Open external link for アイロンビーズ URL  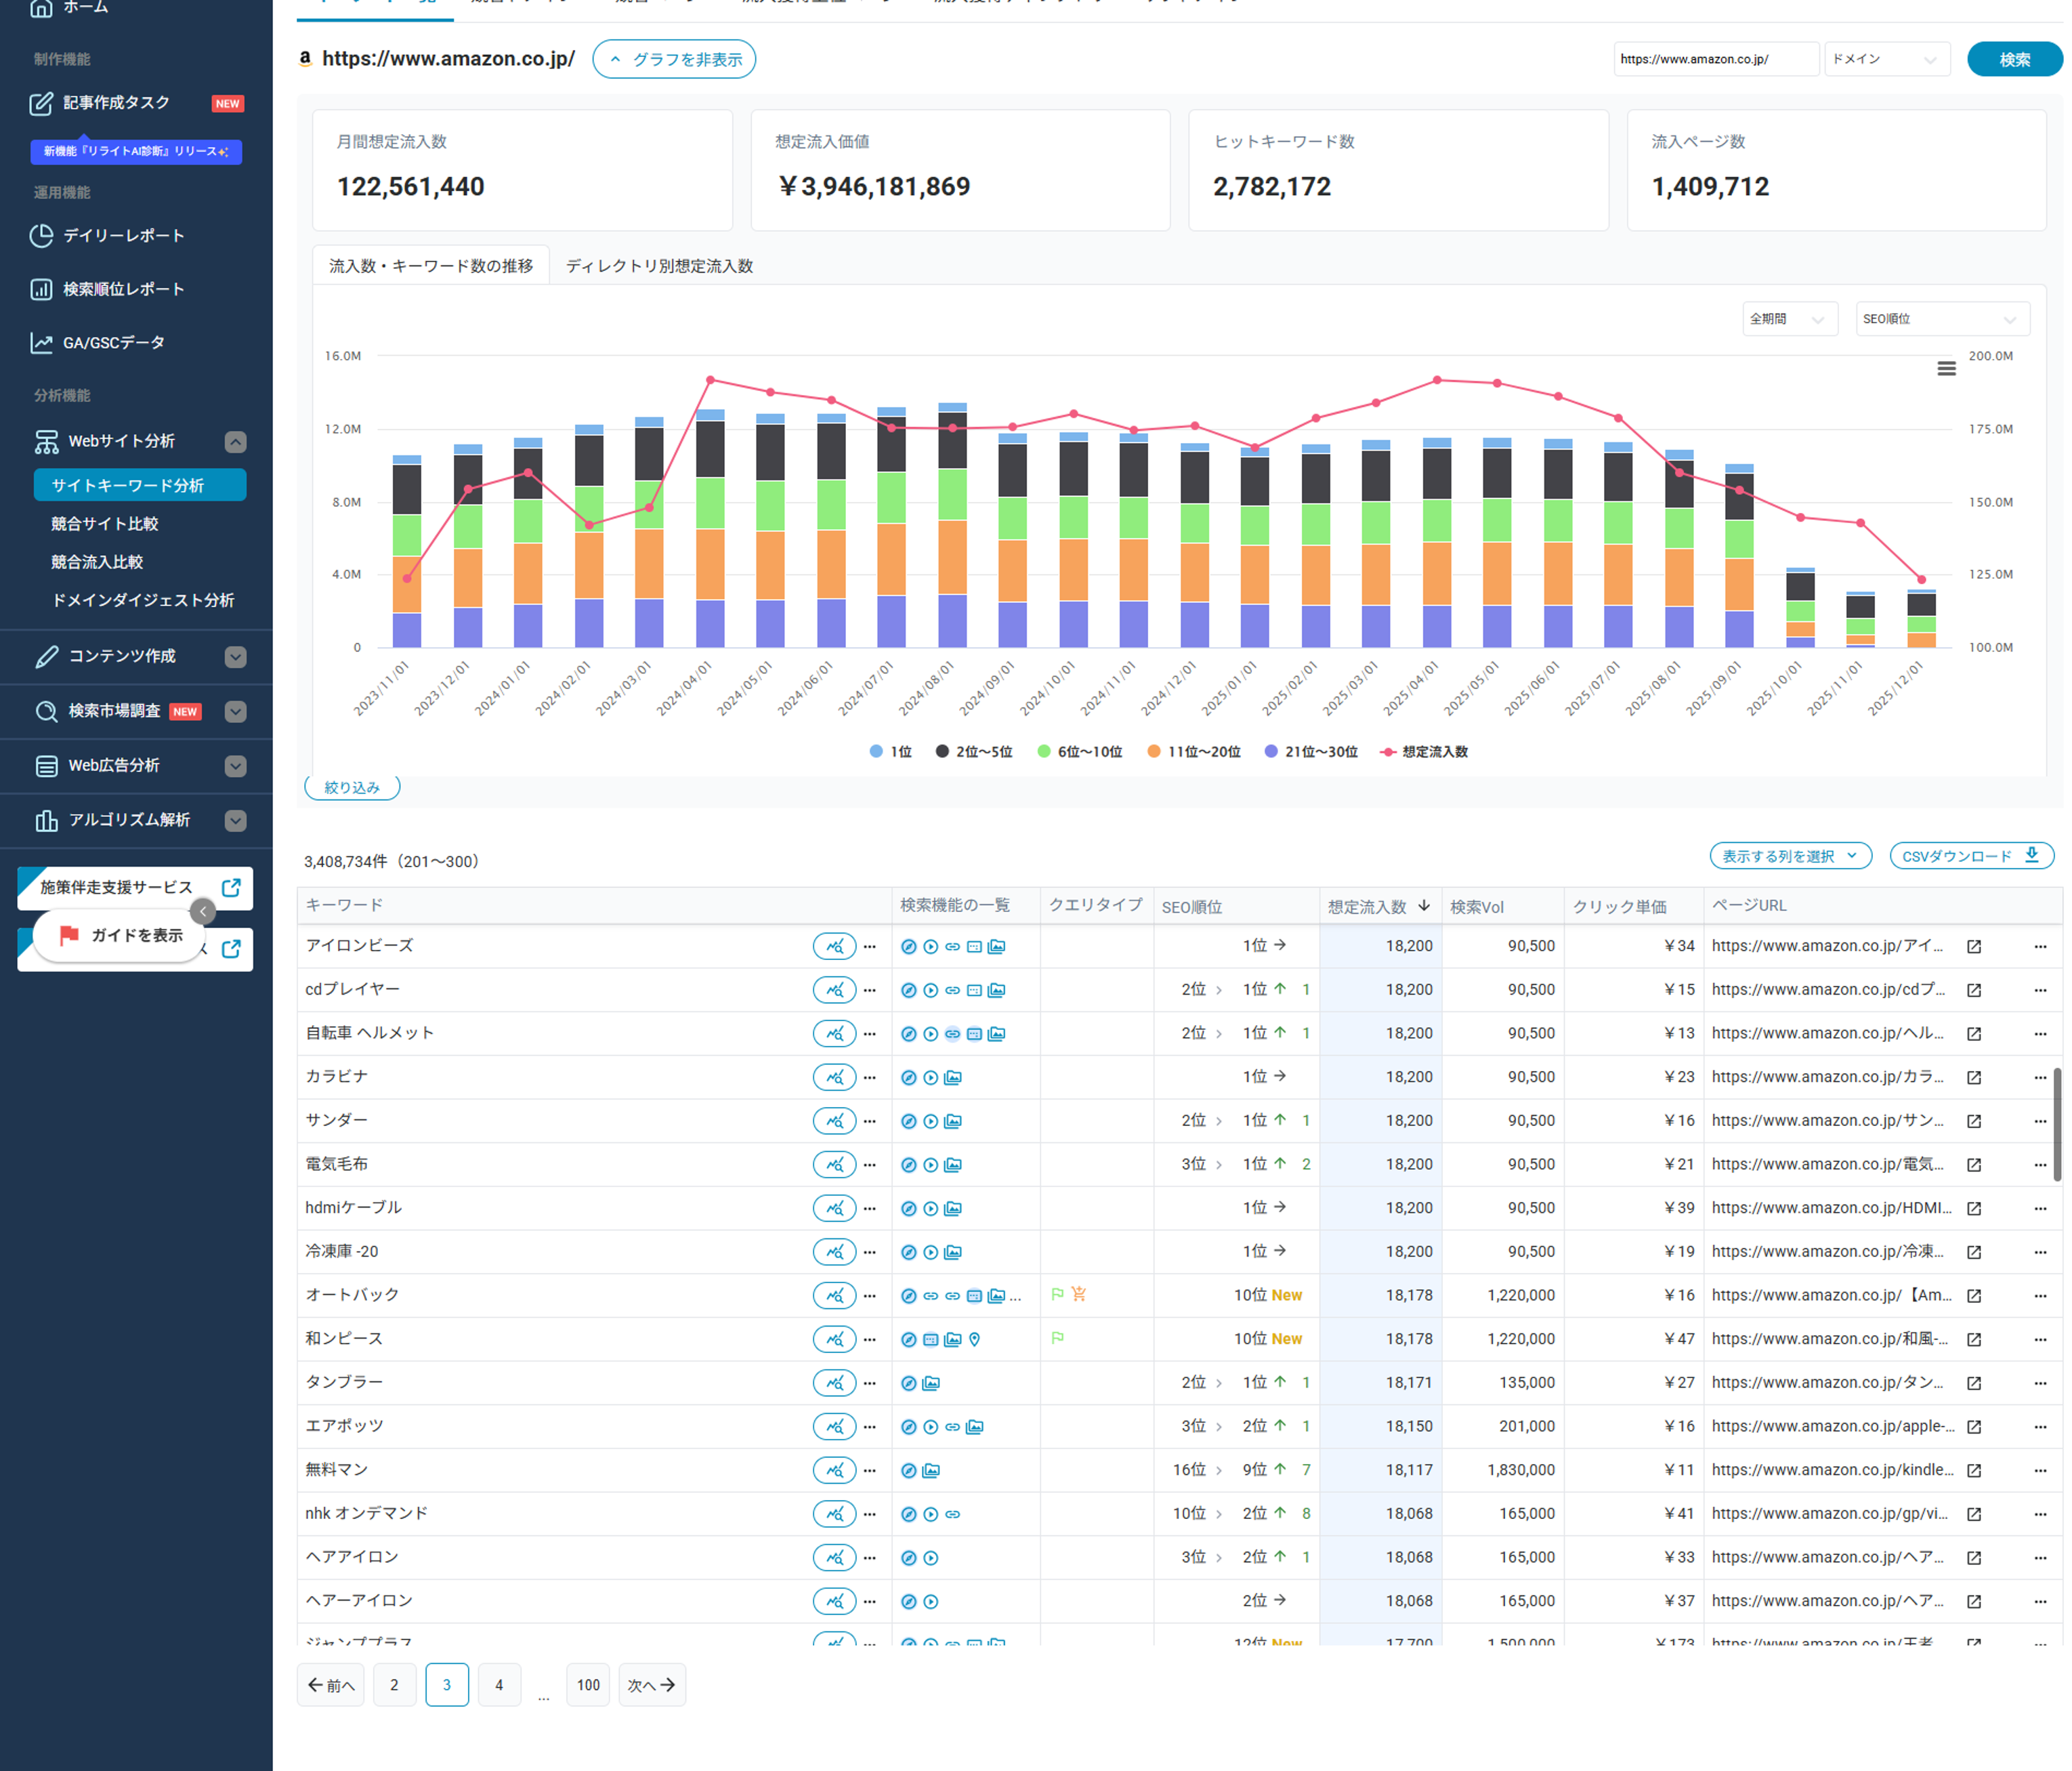pos(1974,946)
